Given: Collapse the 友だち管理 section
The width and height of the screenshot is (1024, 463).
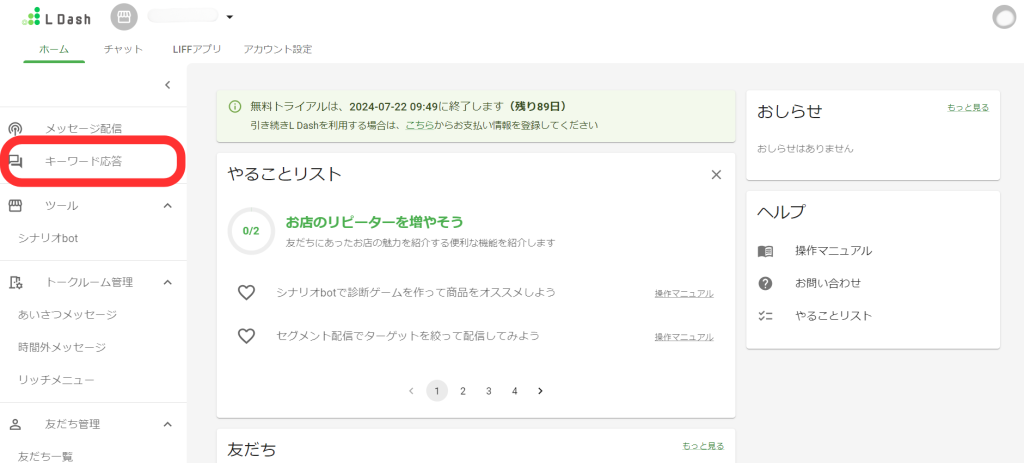Looking at the screenshot, I should point(167,424).
